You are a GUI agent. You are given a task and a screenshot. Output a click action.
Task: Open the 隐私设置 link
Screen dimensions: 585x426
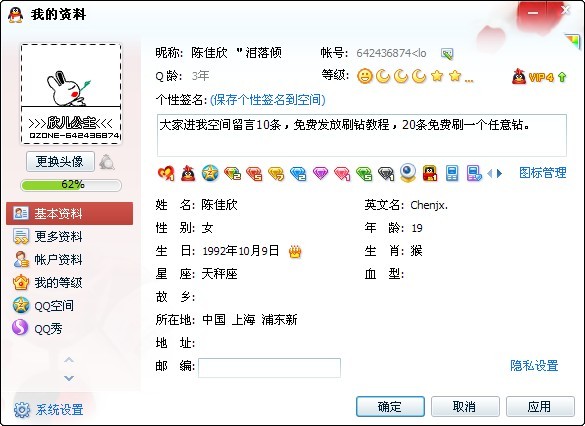pos(534,366)
